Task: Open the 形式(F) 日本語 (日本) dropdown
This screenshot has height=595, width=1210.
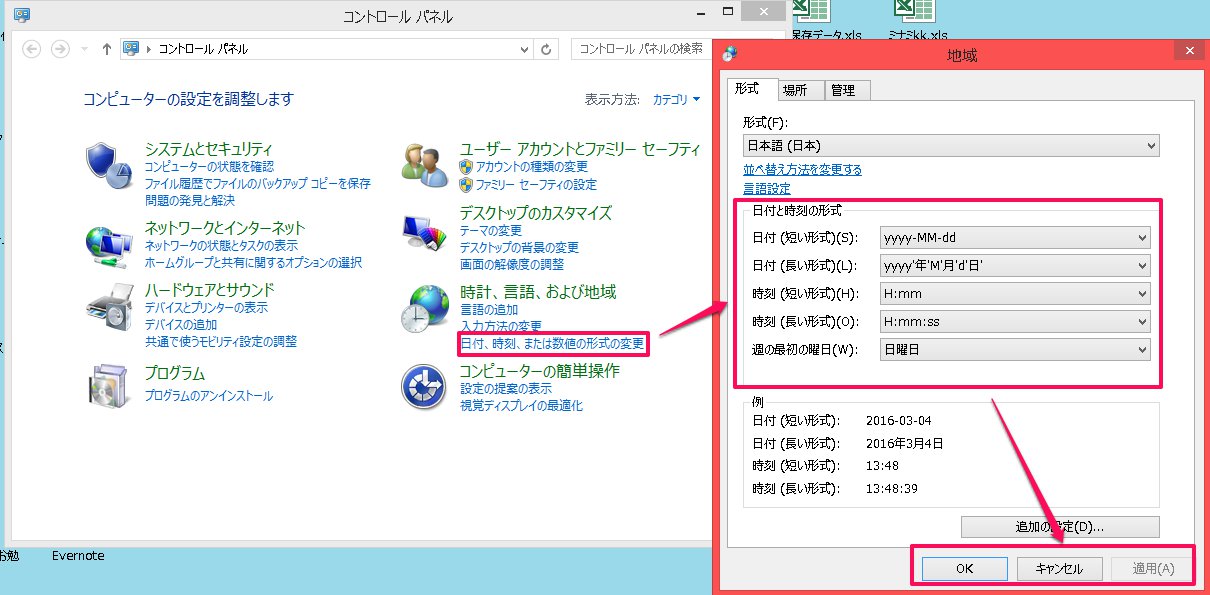Action: [x=951, y=146]
